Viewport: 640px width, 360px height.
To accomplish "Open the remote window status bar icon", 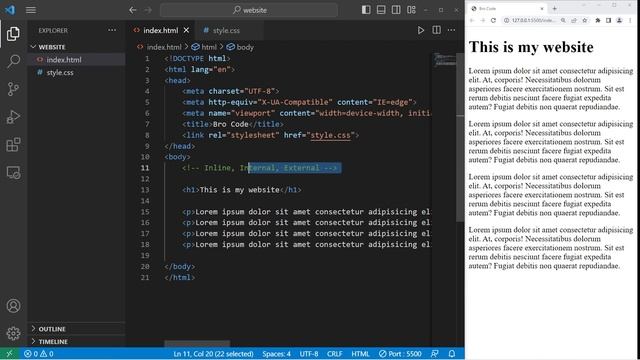I will tap(9, 353).
